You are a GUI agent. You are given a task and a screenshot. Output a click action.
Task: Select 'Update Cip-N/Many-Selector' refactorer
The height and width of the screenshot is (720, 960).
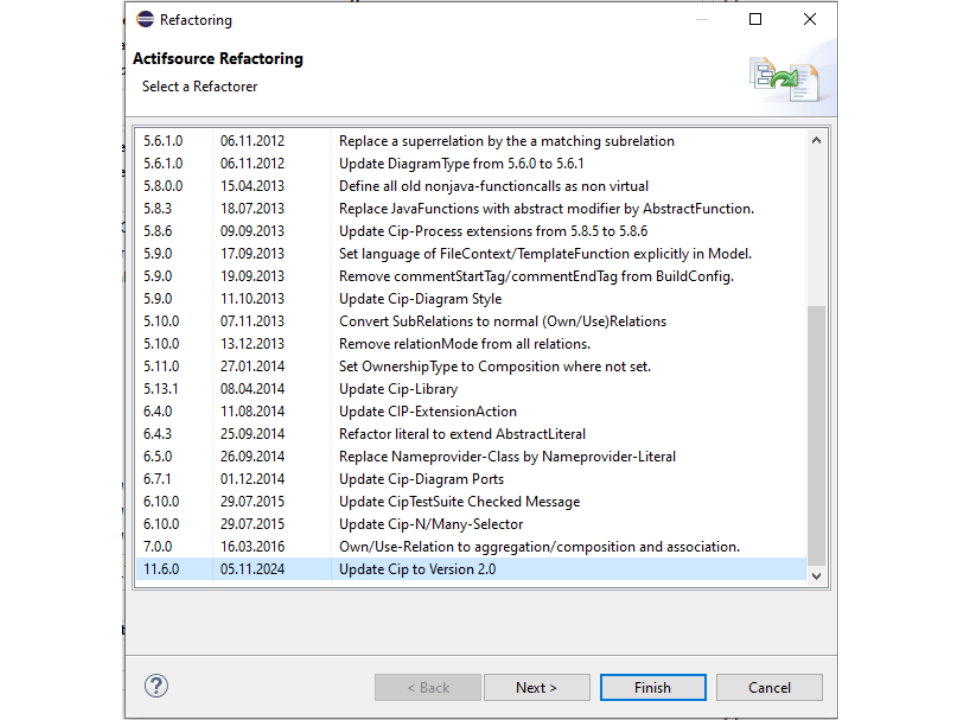coord(431,524)
